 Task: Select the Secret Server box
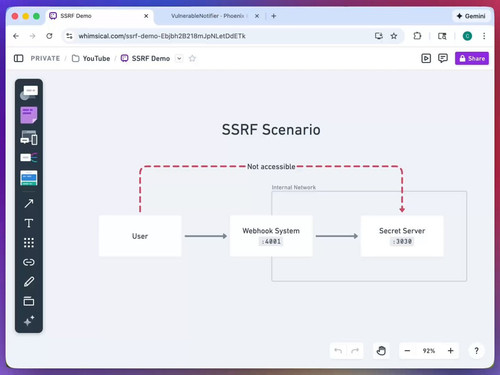(402, 236)
